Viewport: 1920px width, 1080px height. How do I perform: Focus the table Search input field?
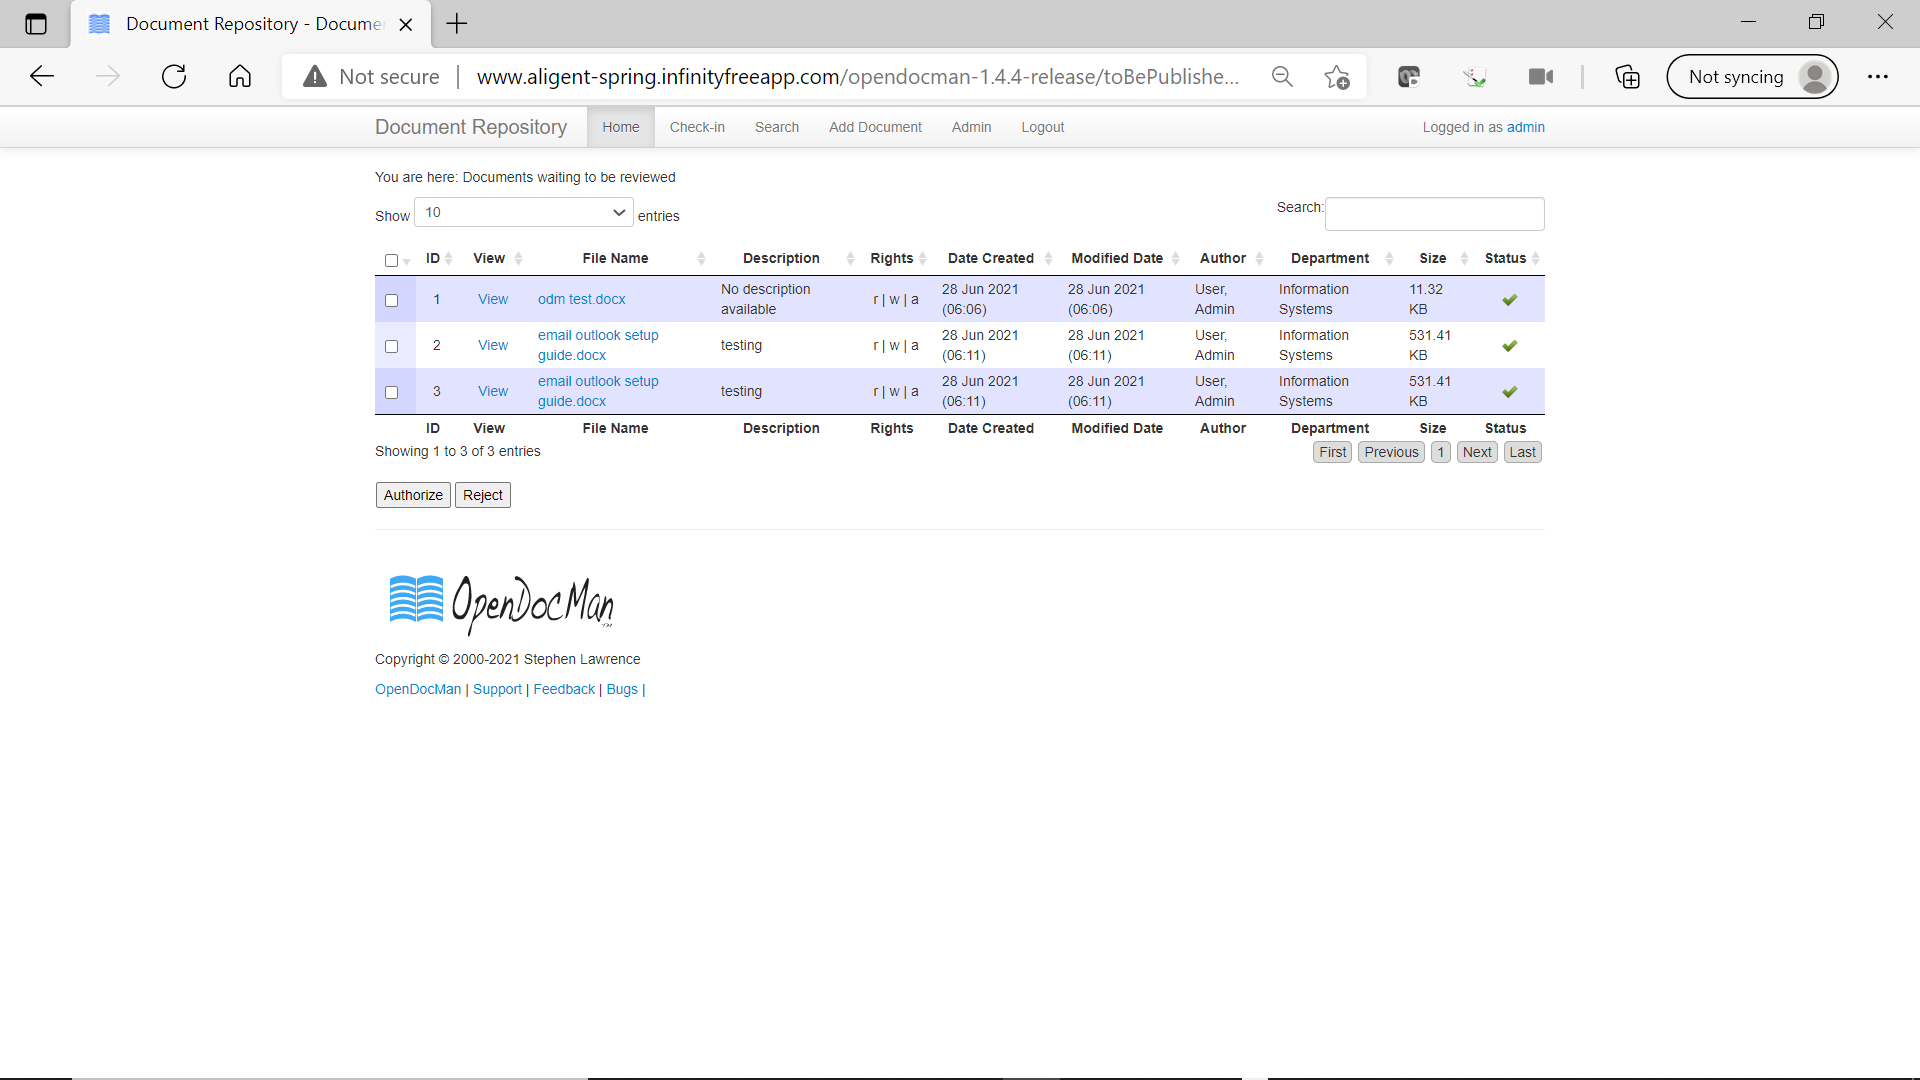point(1434,214)
